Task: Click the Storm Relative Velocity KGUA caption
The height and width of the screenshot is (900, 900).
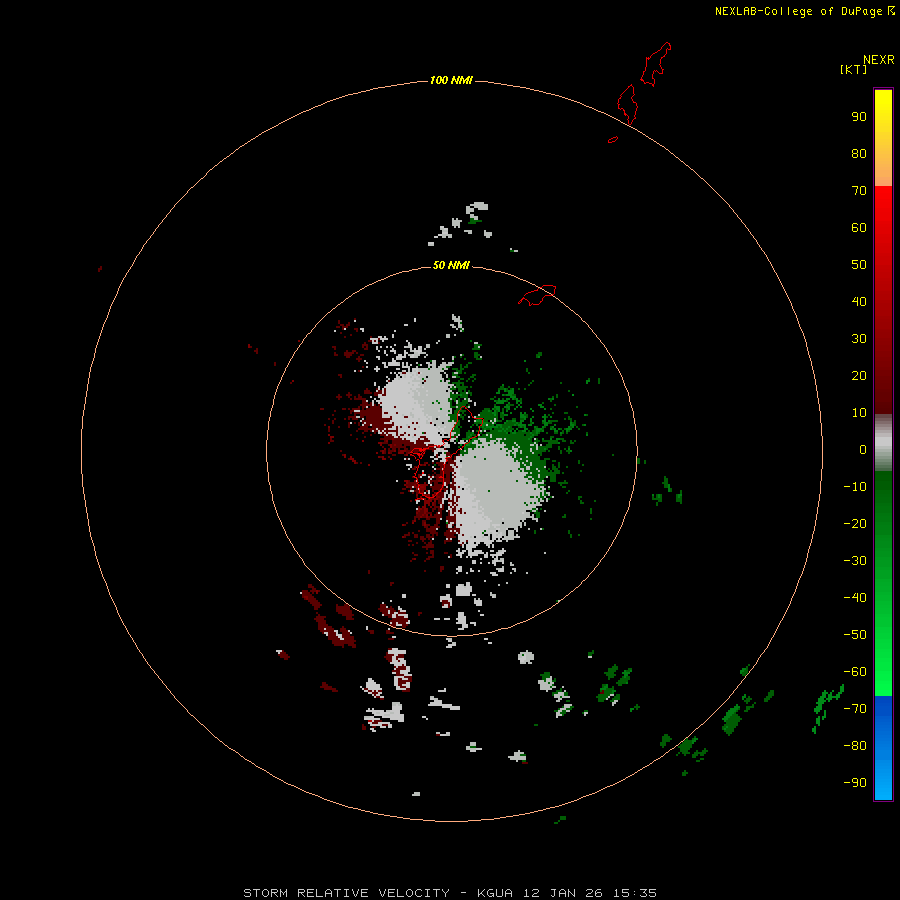Action: (x=450, y=893)
